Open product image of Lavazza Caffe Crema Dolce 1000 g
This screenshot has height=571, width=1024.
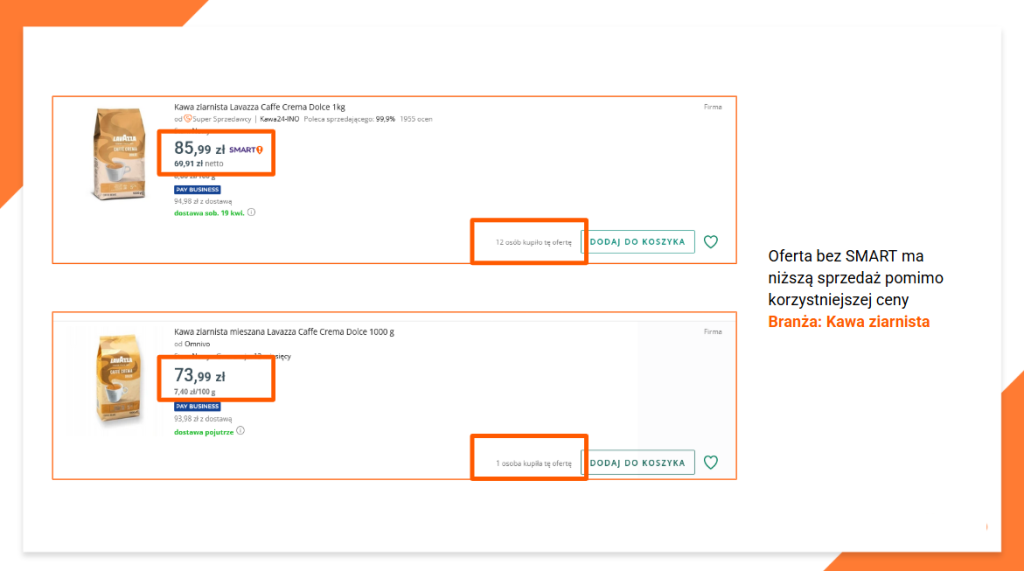point(118,379)
